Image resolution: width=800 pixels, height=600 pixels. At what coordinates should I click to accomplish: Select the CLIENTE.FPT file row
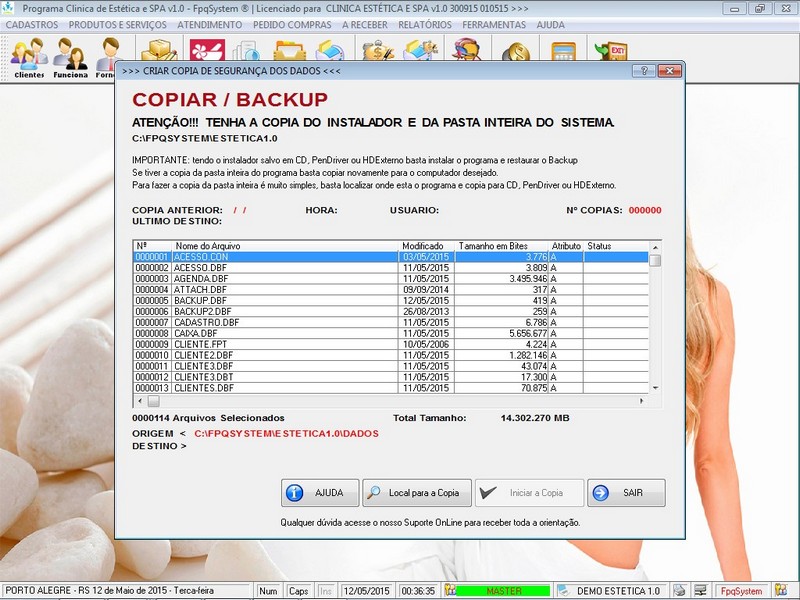[x=391, y=344]
